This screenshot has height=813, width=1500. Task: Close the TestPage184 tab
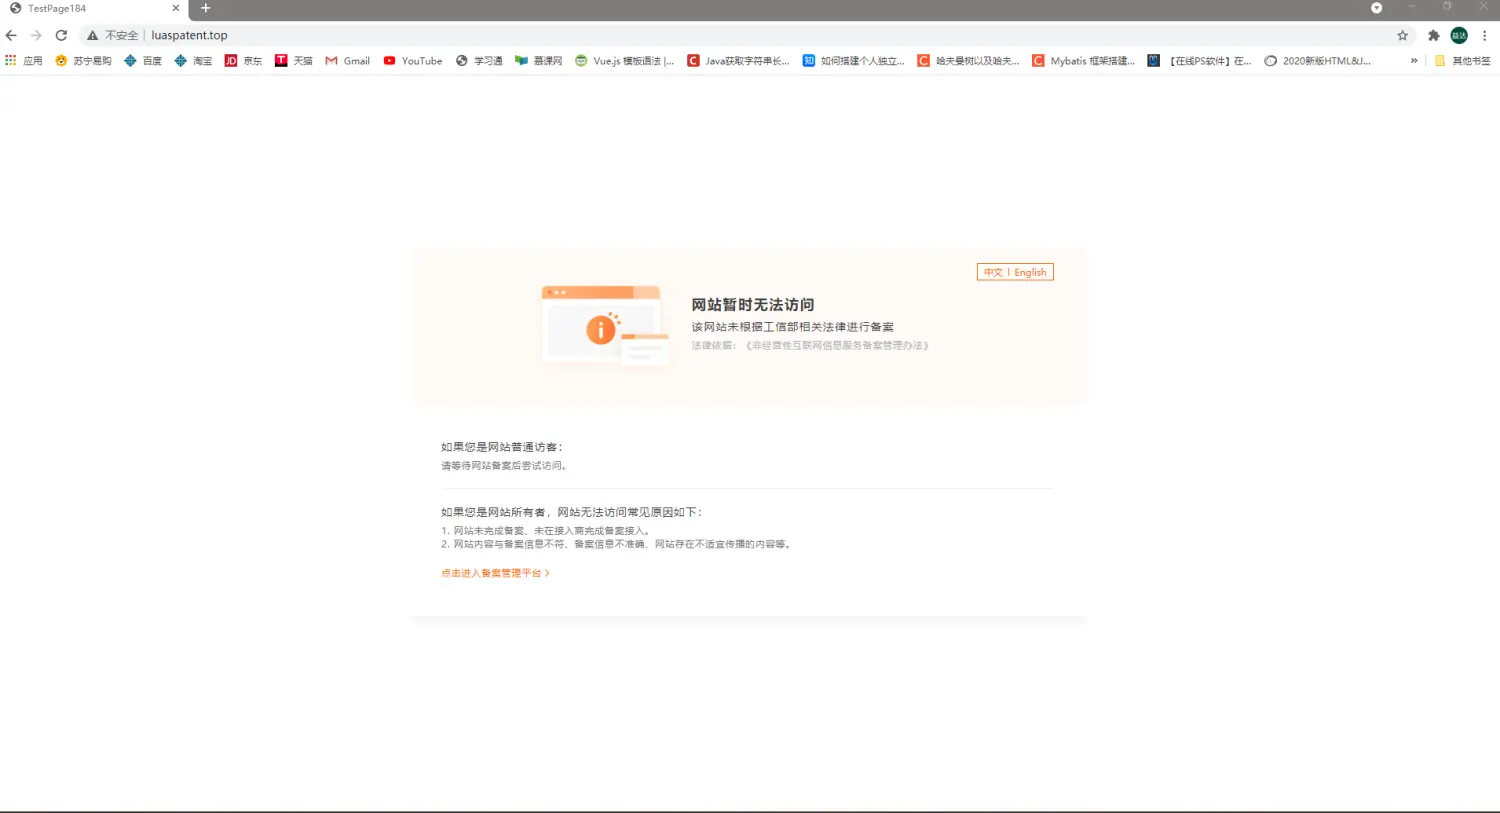pos(176,8)
